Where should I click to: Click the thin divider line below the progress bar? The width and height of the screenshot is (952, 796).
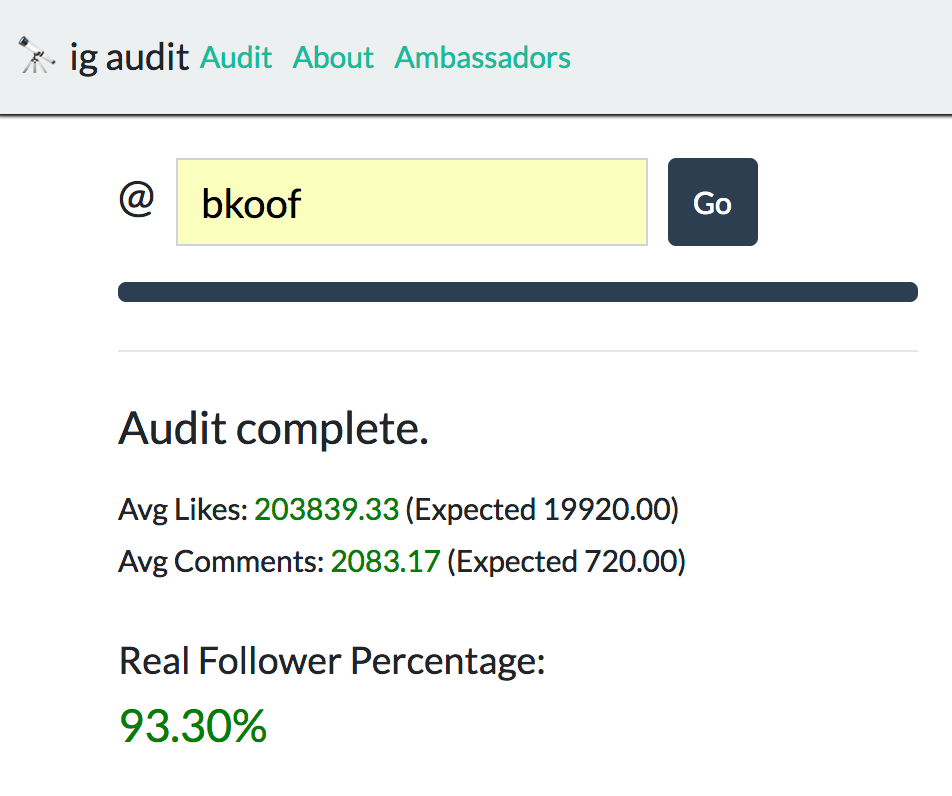point(517,352)
